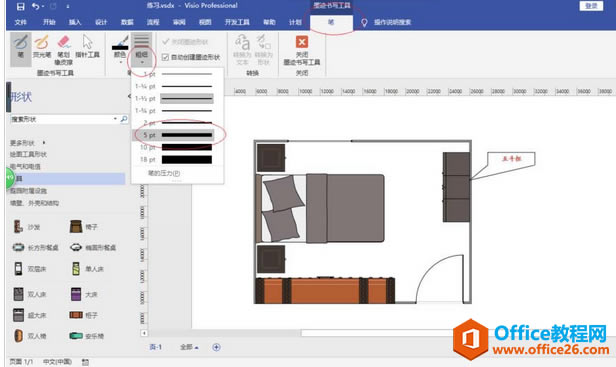Screen dimensions: 616x367
Task: Open Pen Pressure option in weight menu
Action: 164,173
